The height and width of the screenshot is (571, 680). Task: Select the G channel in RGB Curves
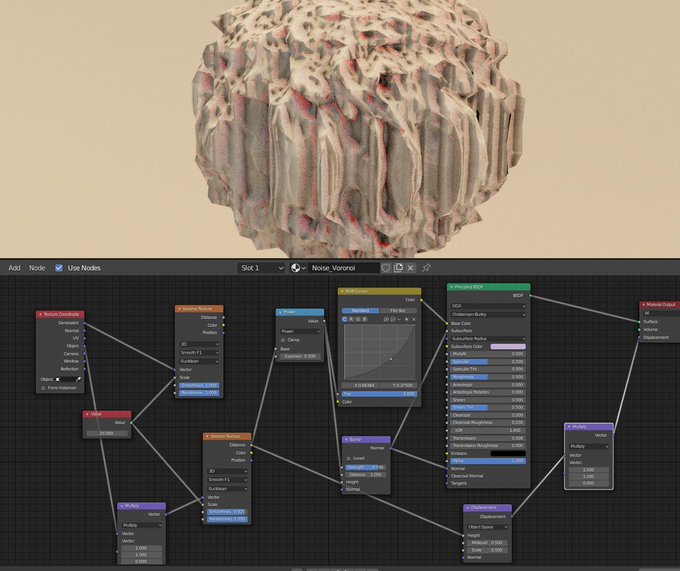[358, 319]
